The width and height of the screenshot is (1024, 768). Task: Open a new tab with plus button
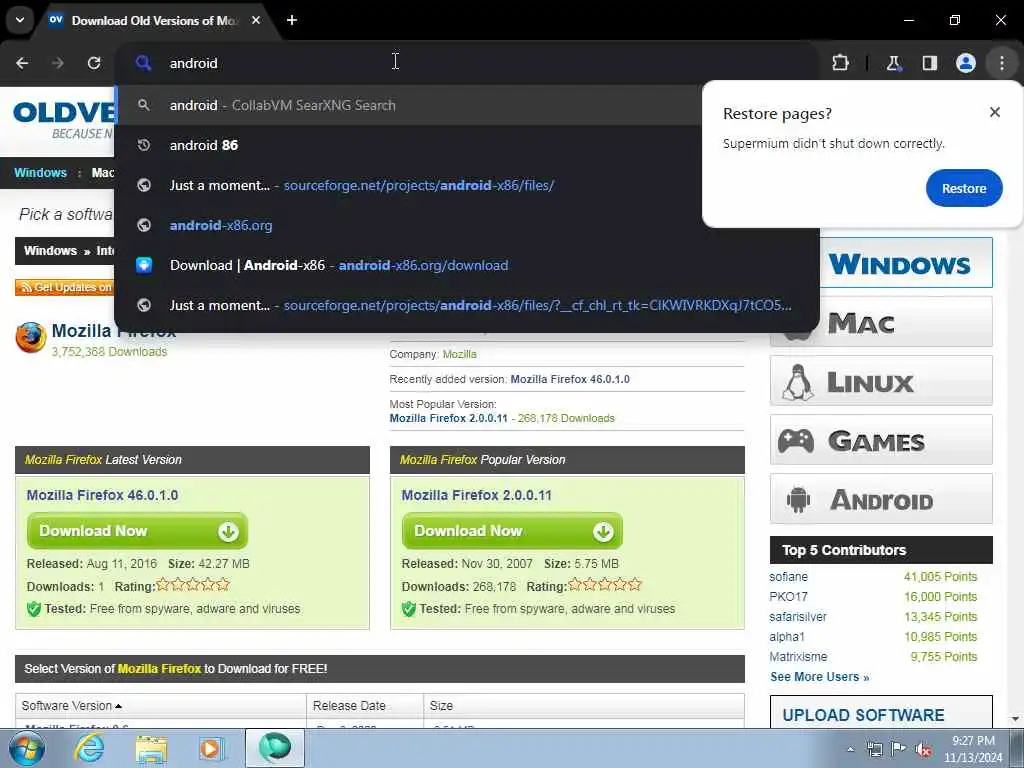[x=292, y=20]
